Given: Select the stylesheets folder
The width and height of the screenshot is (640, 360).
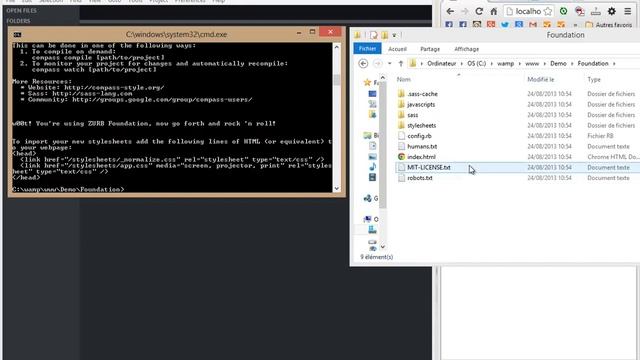Looking at the screenshot, I should (421, 125).
